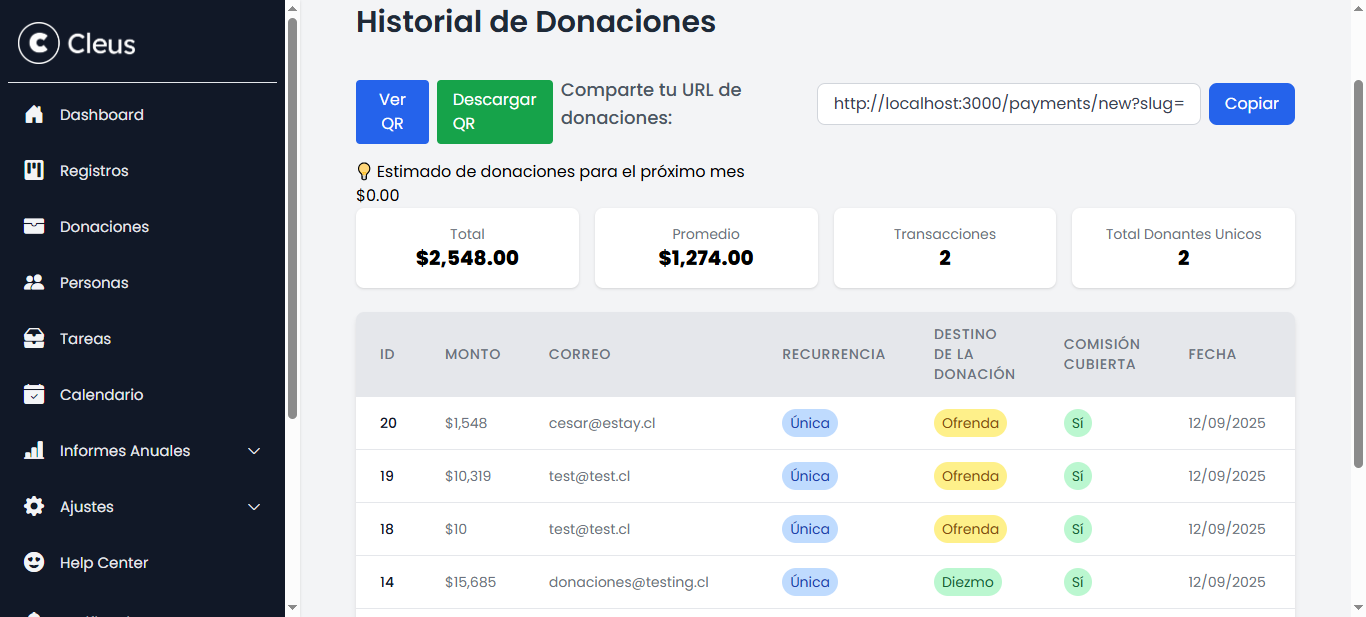Click the Cleus logo in the sidebar
Image resolution: width=1366 pixels, height=617 pixels.
(x=76, y=43)
